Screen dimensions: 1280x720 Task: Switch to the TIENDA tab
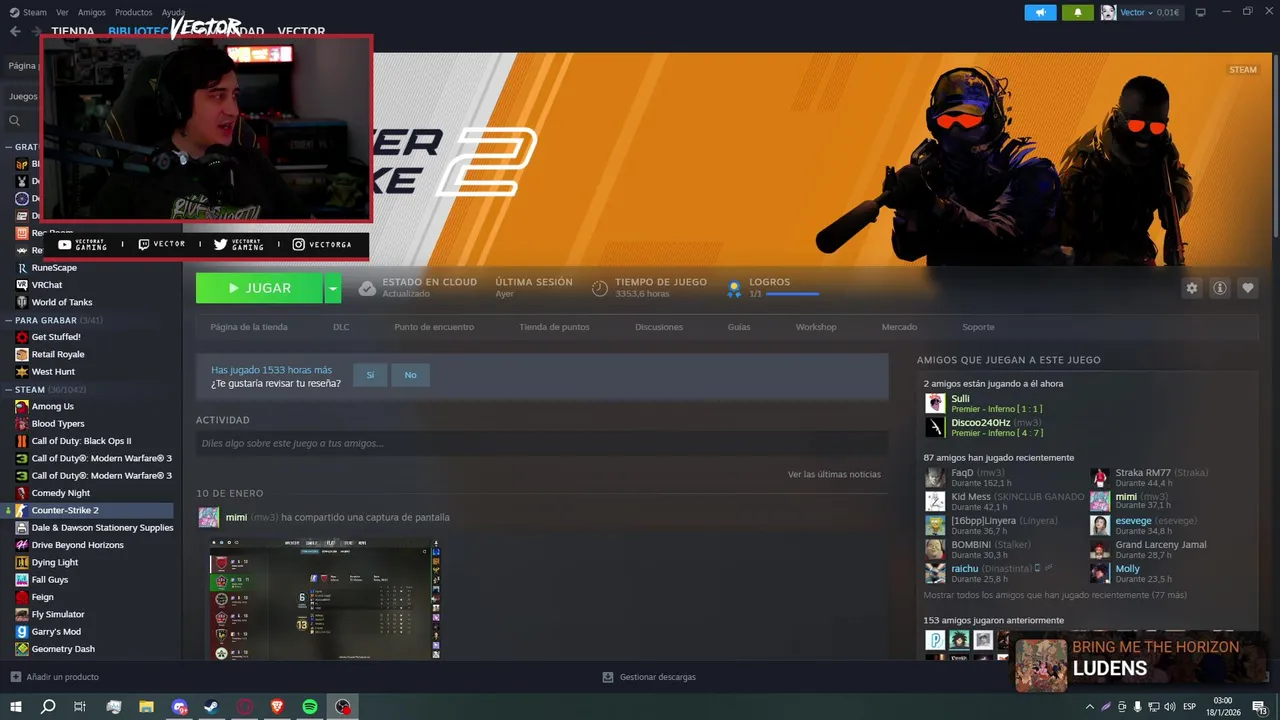tap(73, 32)
